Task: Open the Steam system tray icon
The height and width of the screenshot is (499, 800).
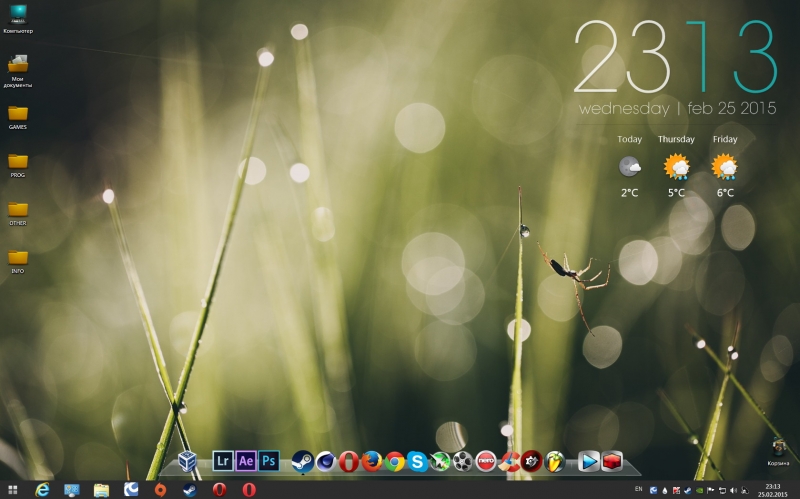Action: tap(687, 491)
